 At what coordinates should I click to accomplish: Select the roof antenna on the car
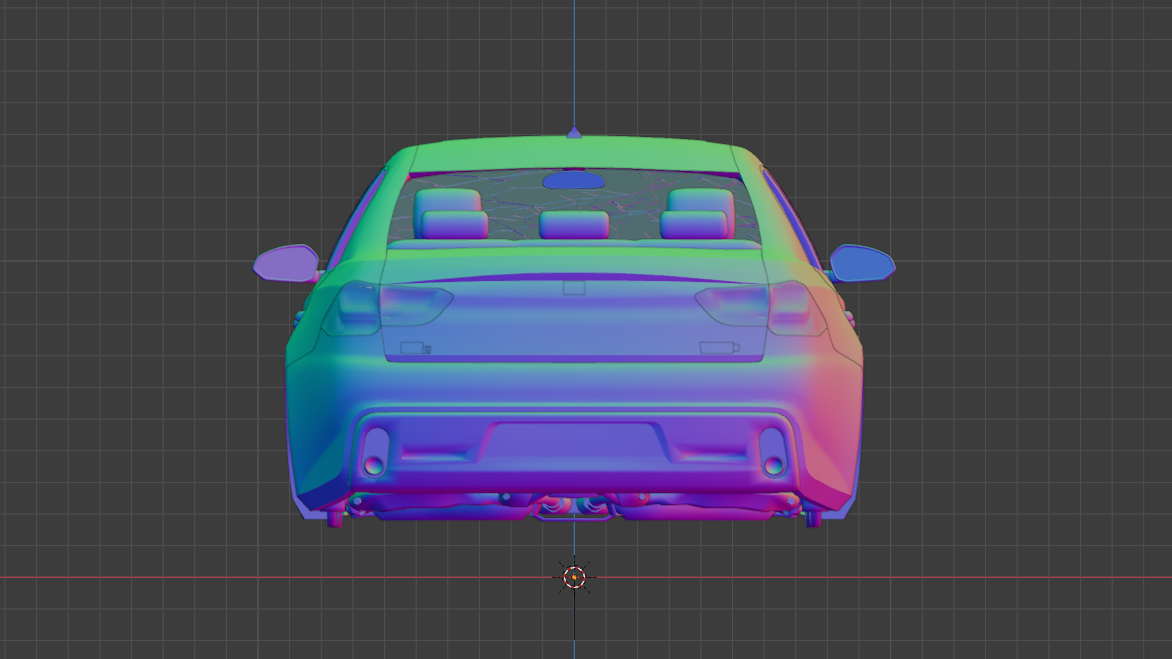[x=574, y=132]
